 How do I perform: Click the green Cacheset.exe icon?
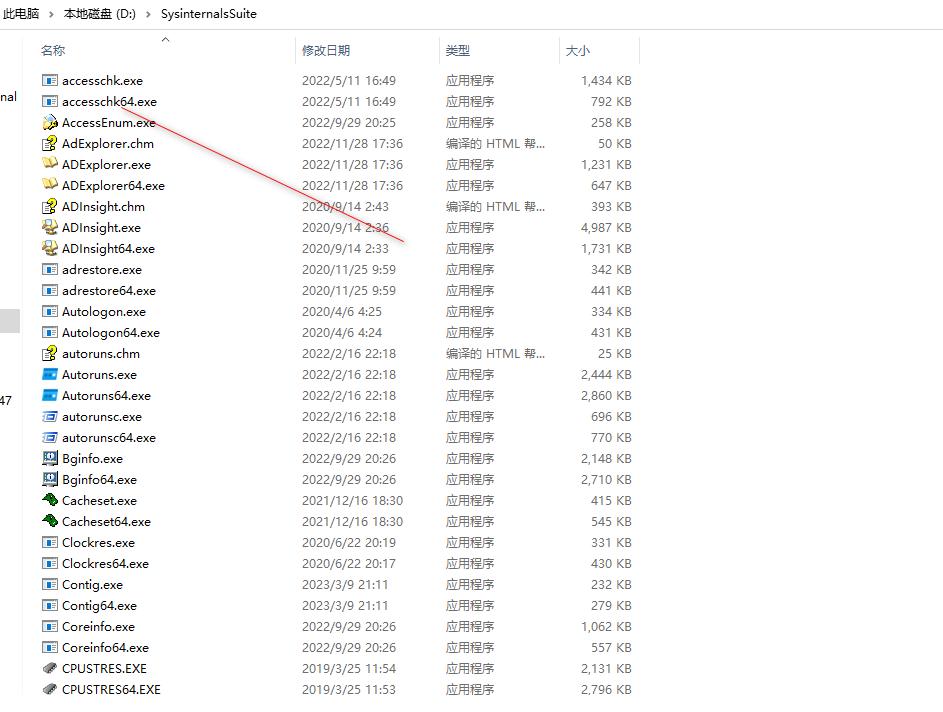point(50,500)
